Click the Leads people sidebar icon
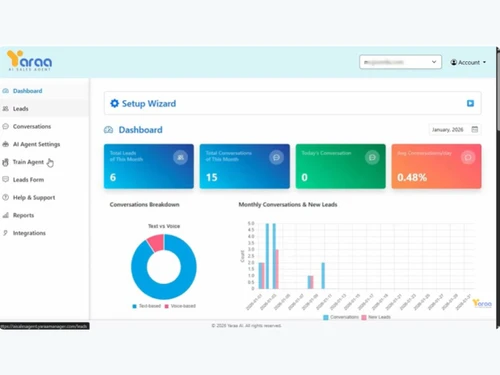Viewport: 500px width, 375px height. [5, 109]
